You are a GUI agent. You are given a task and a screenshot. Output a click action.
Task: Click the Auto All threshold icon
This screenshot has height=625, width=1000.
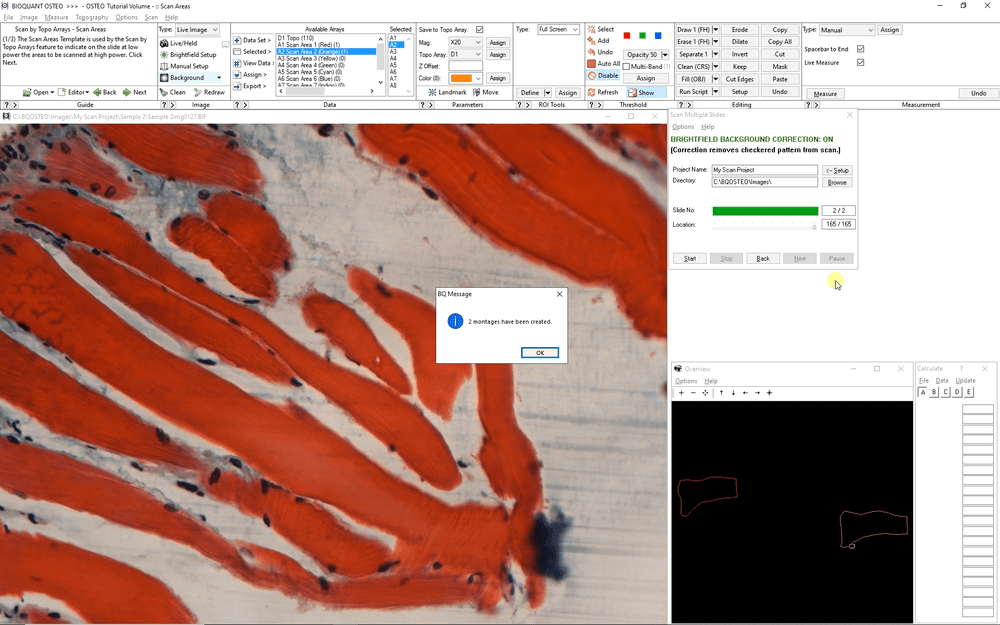coord(591,62)
